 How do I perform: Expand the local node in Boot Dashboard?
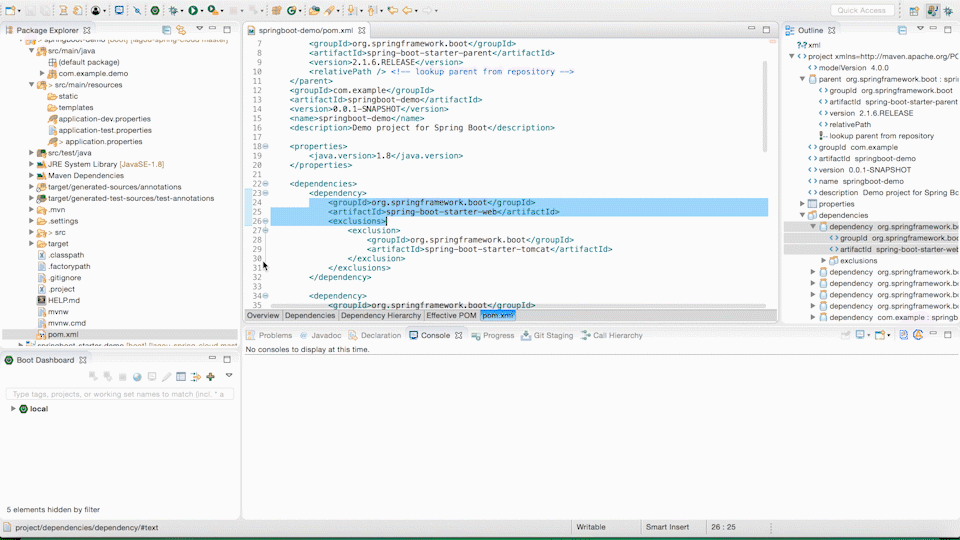coord(13,408)
